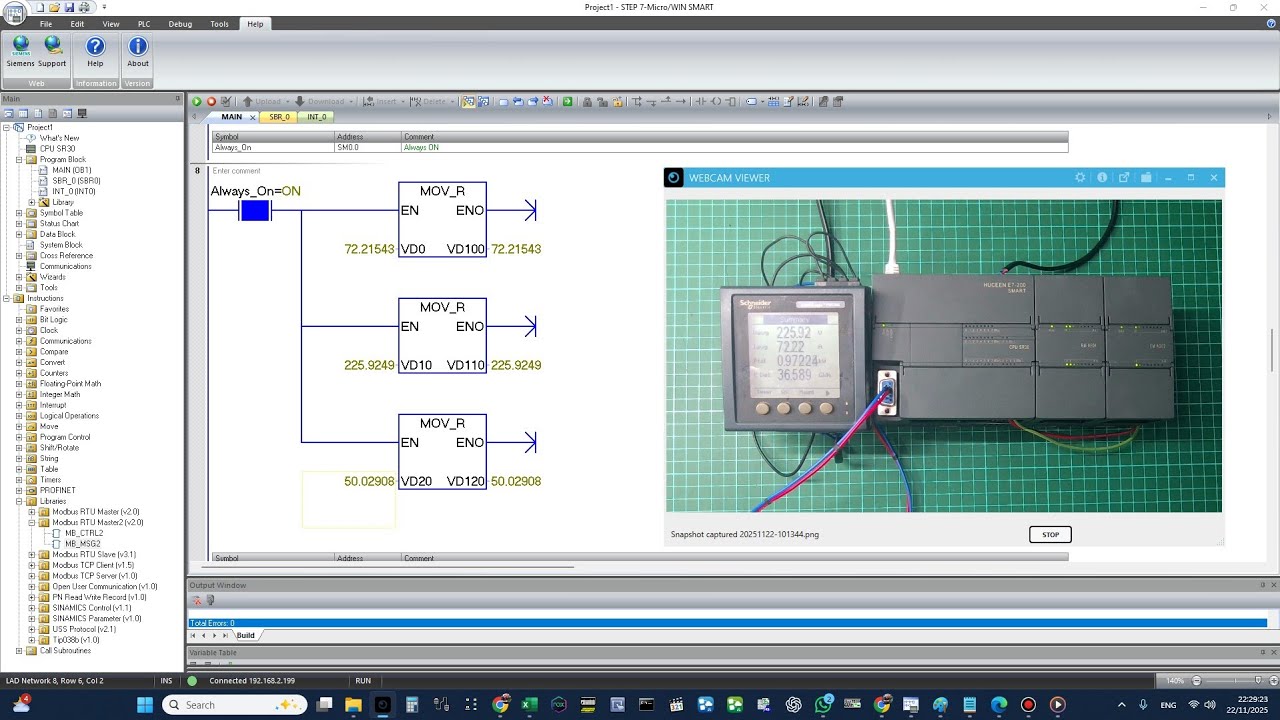Click the padlock lock icon in toolbar

pos(587,101)
